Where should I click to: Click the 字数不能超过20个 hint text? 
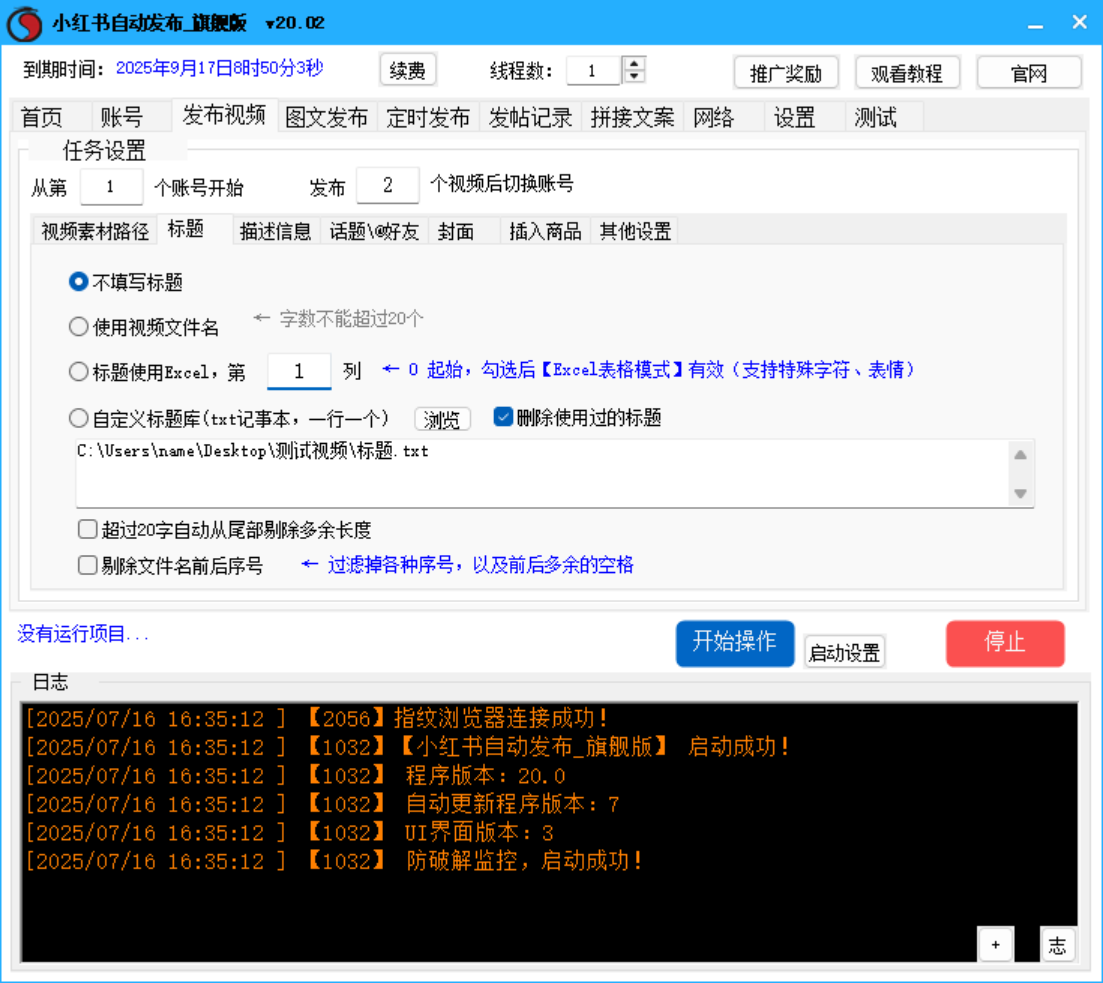[338, 319]
